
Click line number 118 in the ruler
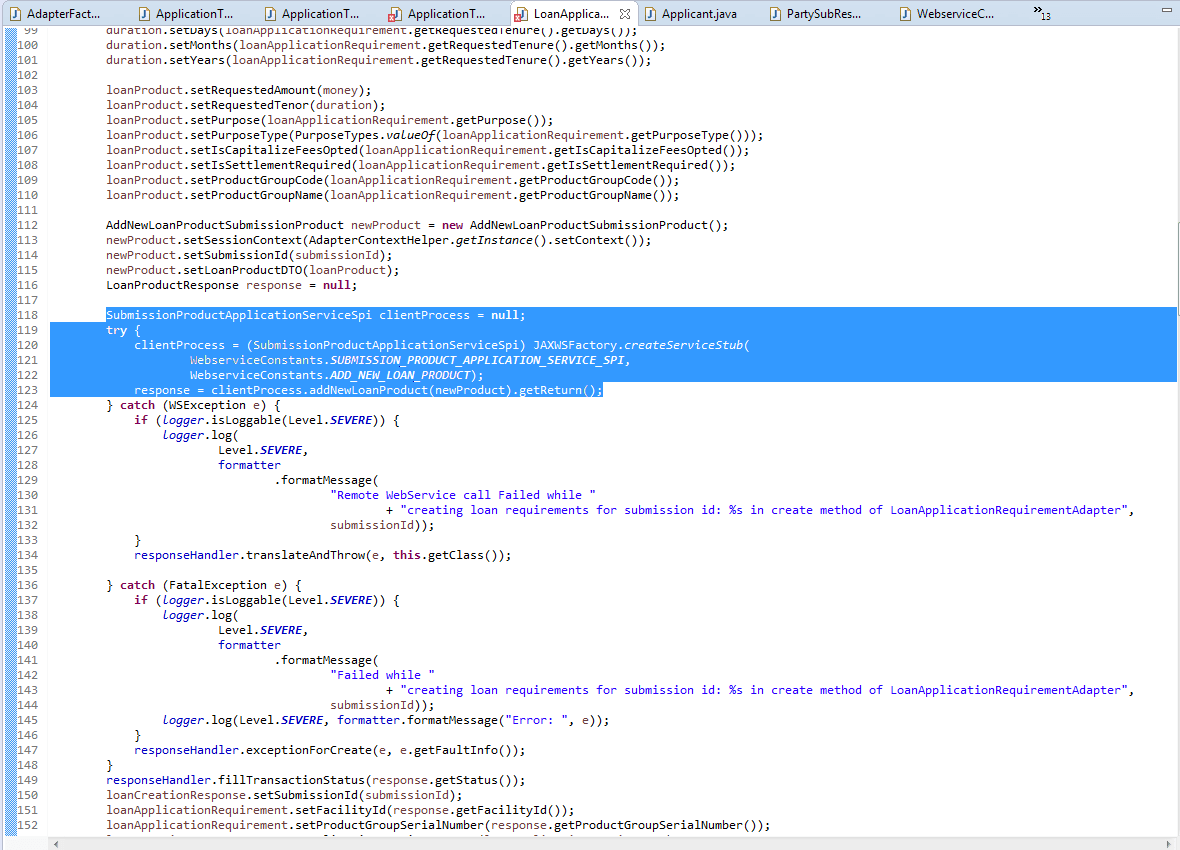click(27, 314)
